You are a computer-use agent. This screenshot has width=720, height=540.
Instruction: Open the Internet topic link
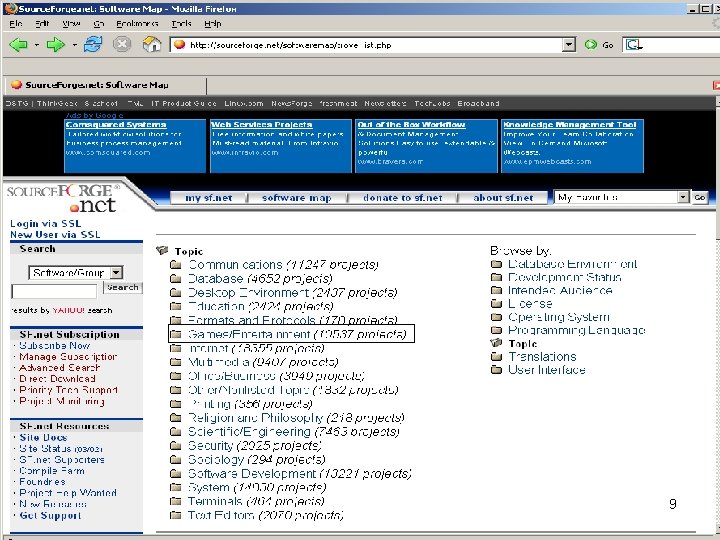pyautogui.click(x=208, y=349)
